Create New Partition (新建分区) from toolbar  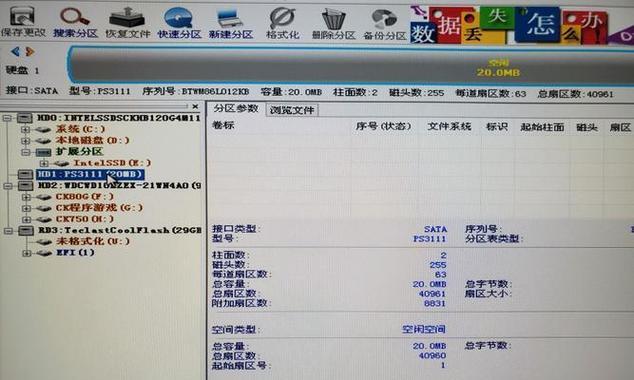[230, 24]
